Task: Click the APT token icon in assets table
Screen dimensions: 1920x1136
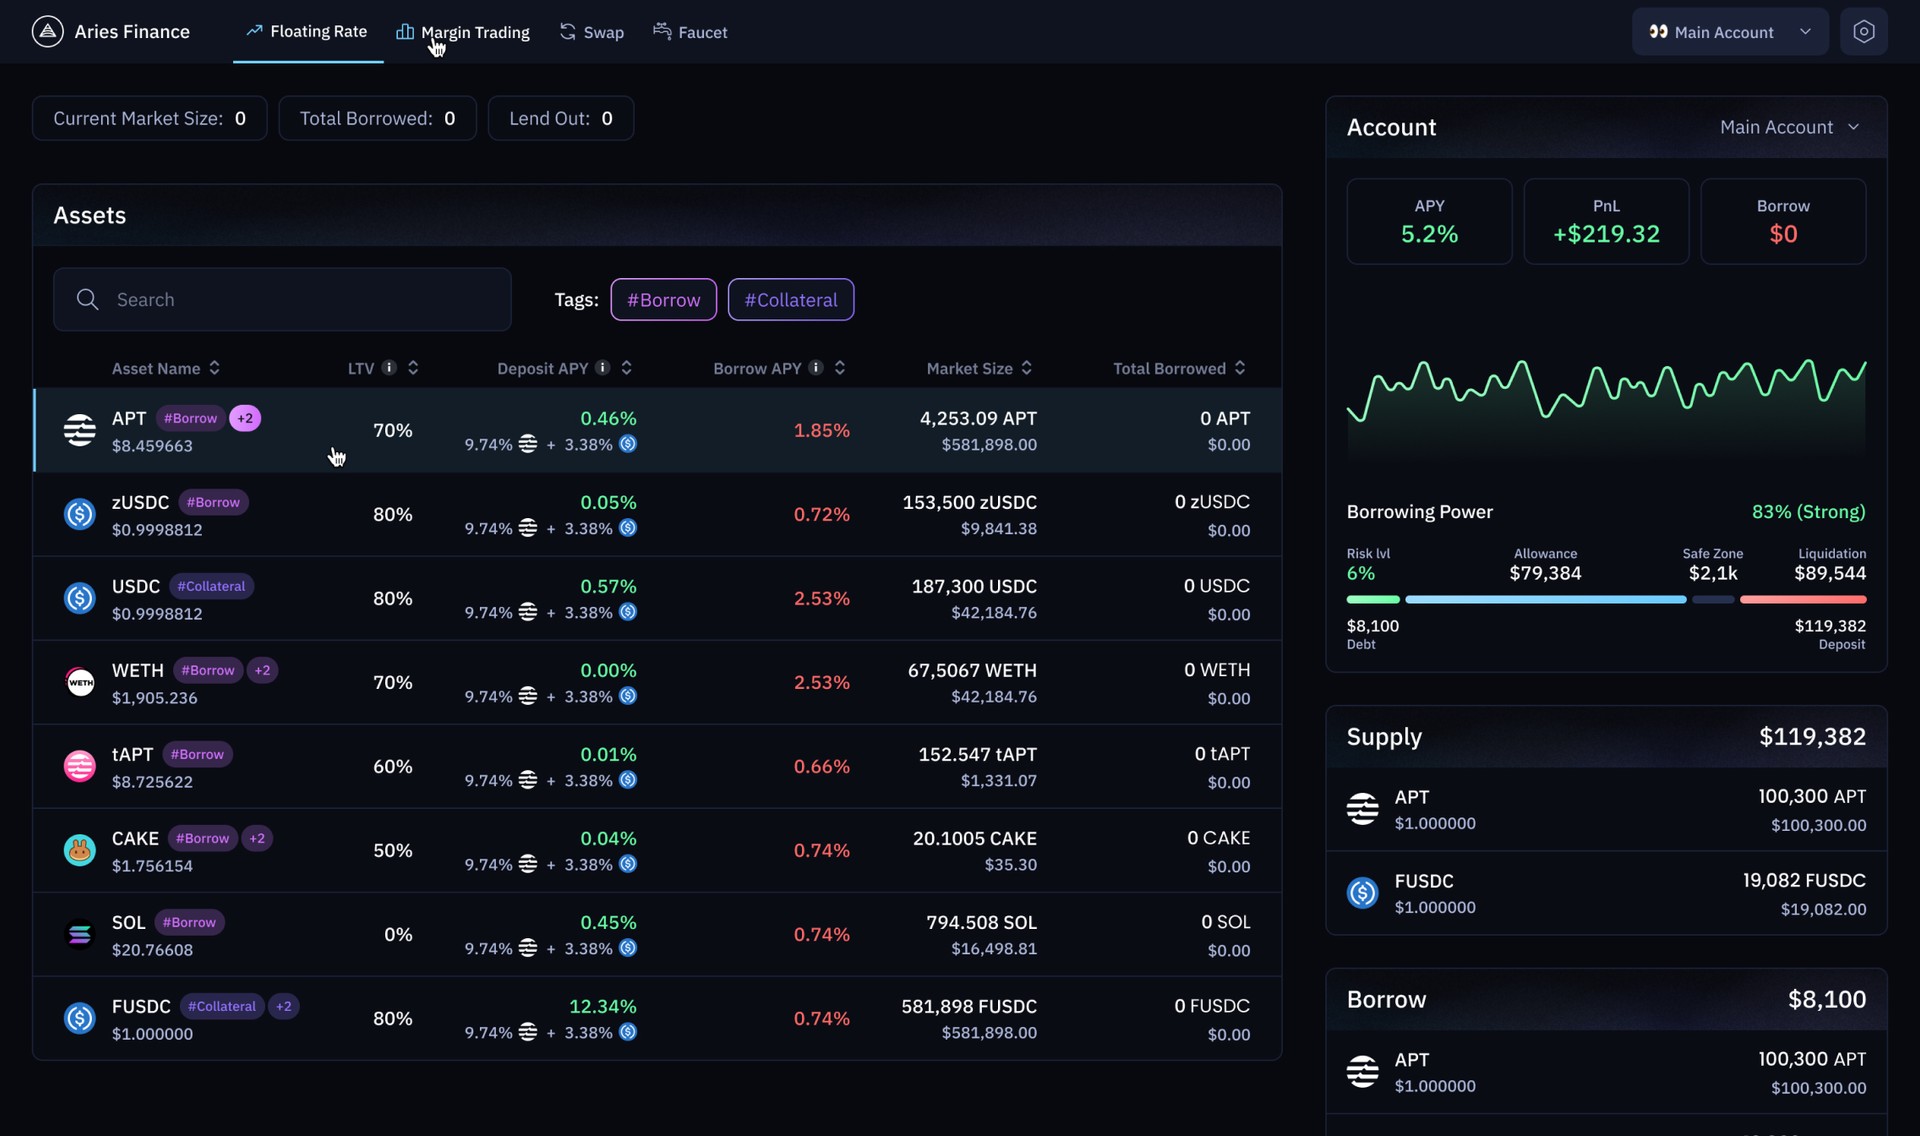Action: pos(80,430)
